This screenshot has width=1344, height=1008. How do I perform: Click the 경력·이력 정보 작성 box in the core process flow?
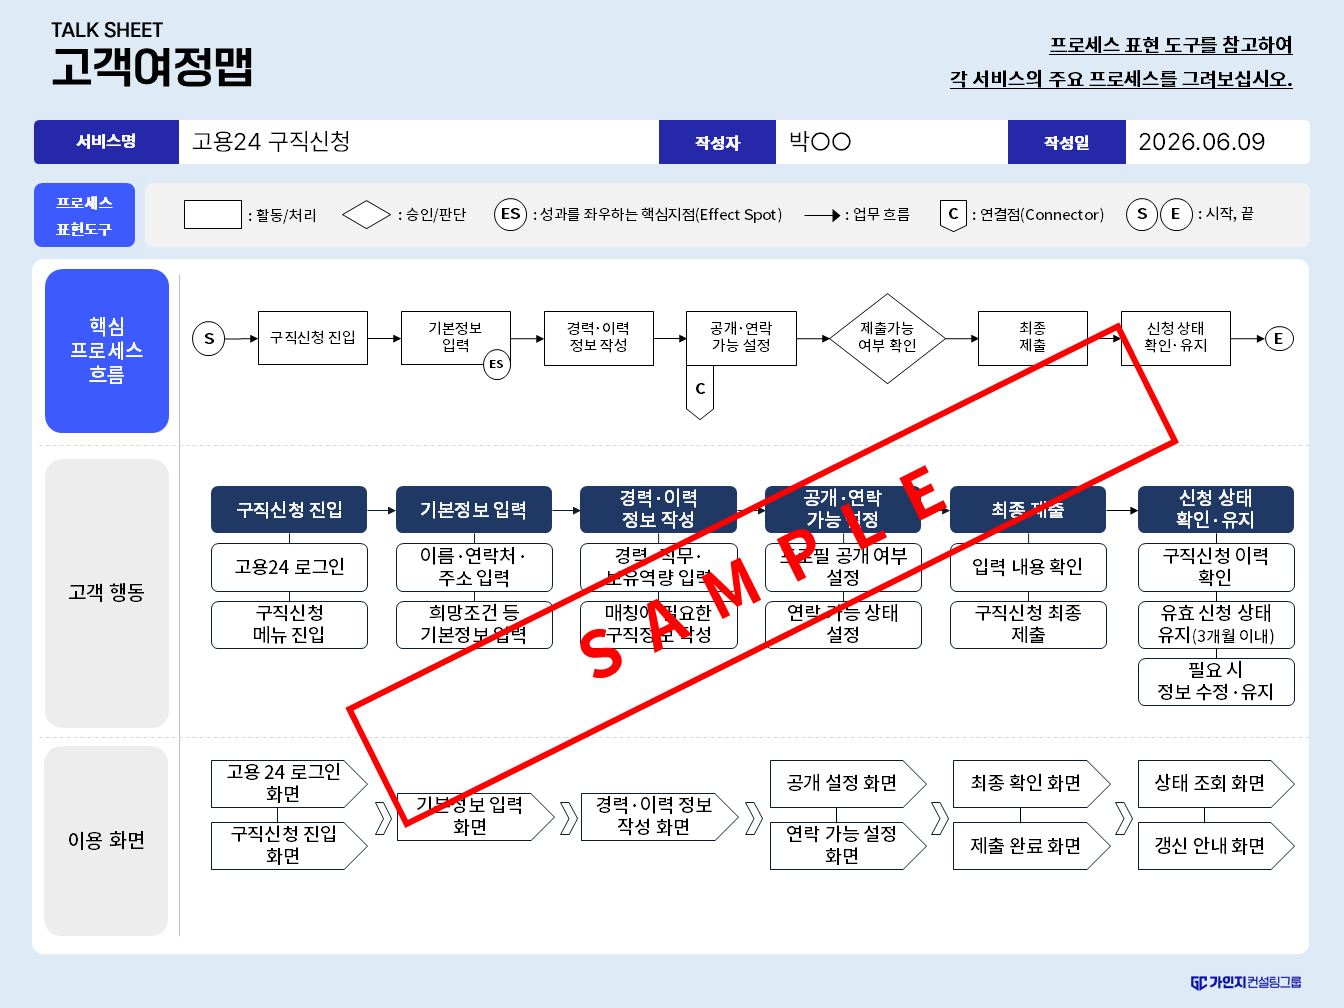coord(599,338)
